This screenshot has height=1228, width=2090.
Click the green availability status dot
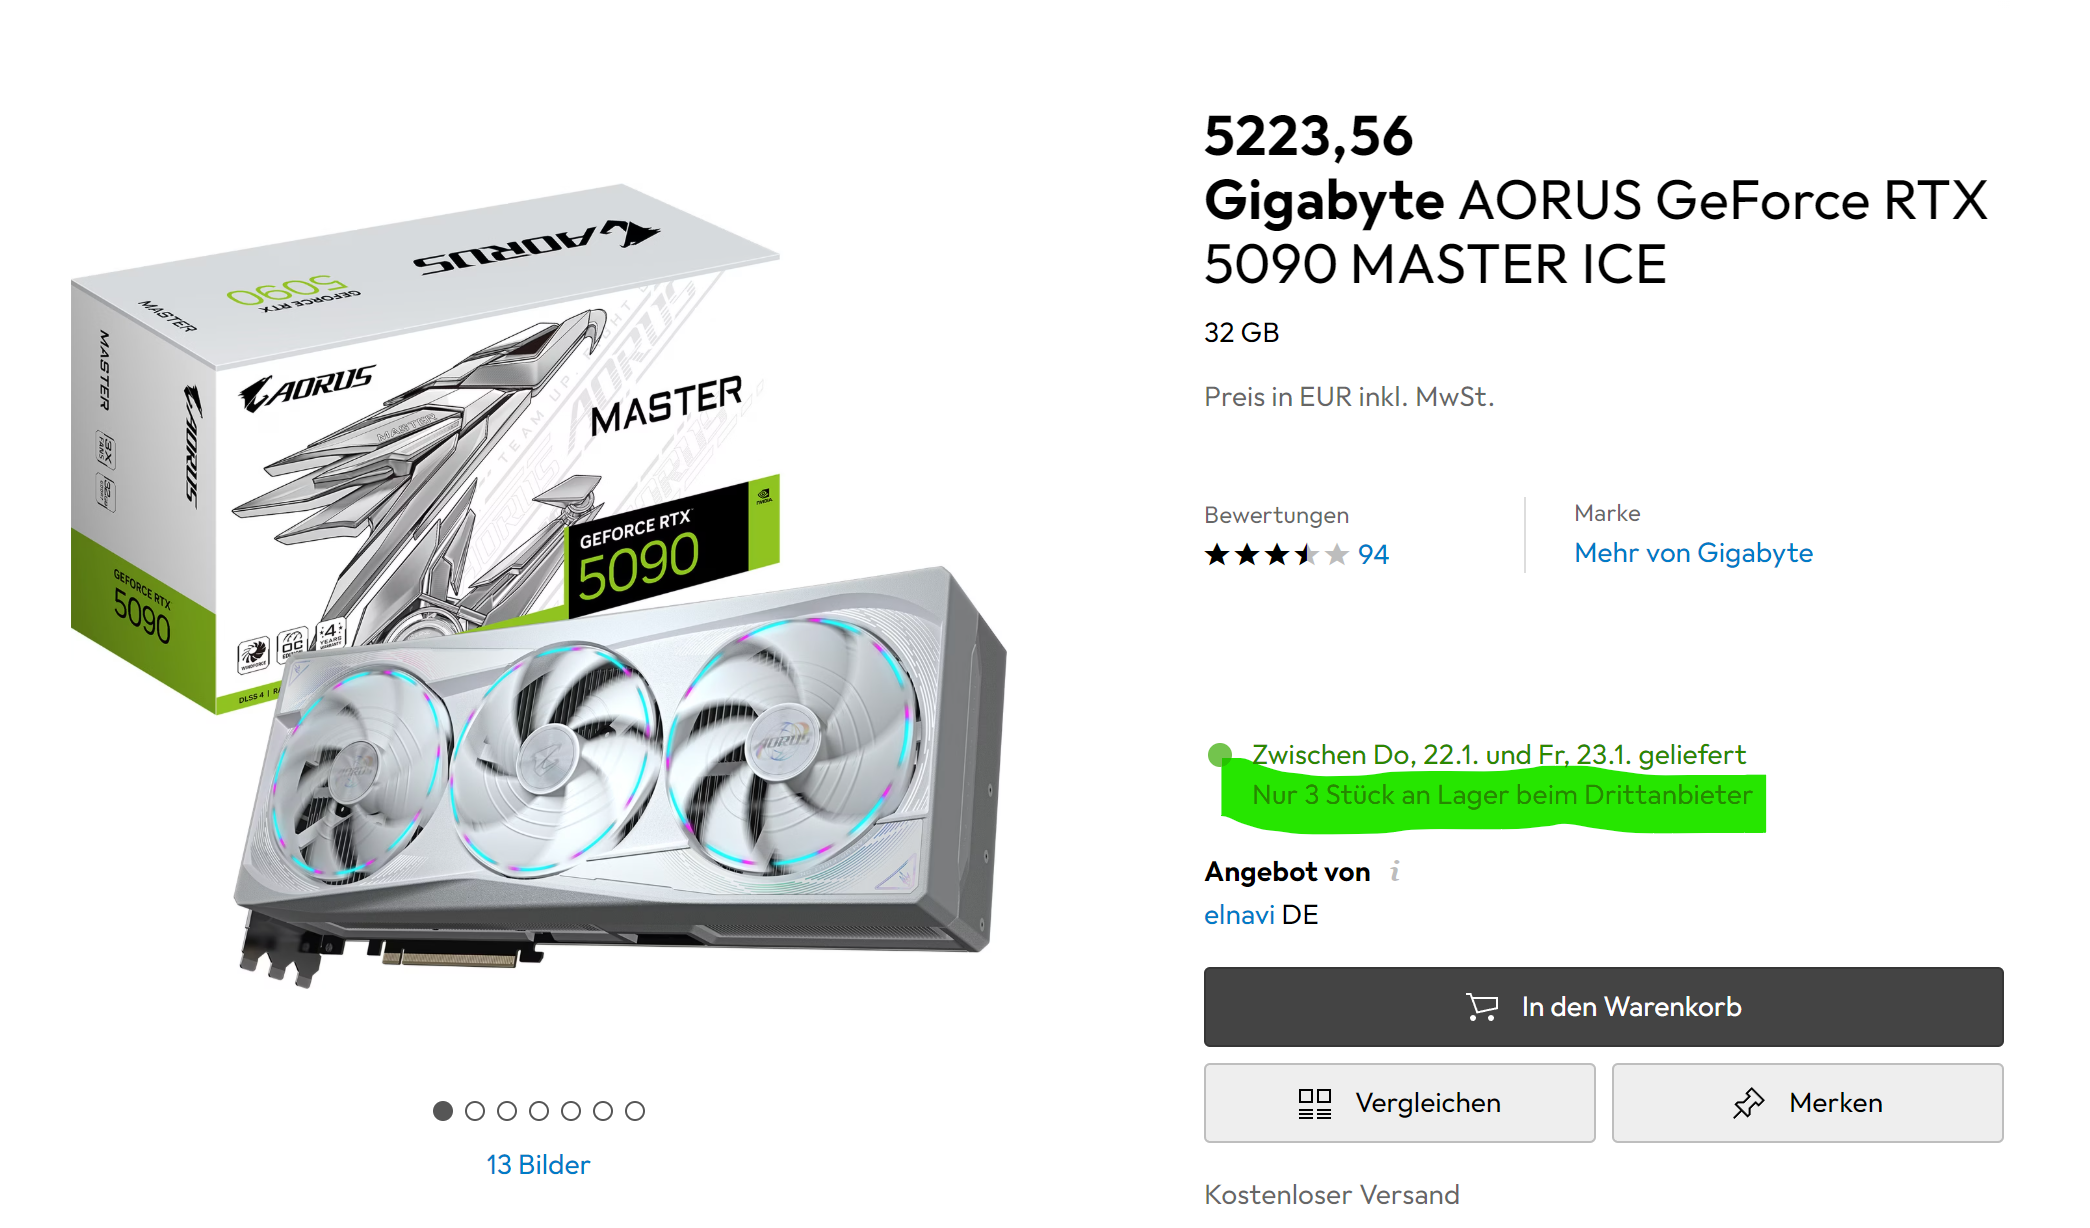tap(1219, 754)
